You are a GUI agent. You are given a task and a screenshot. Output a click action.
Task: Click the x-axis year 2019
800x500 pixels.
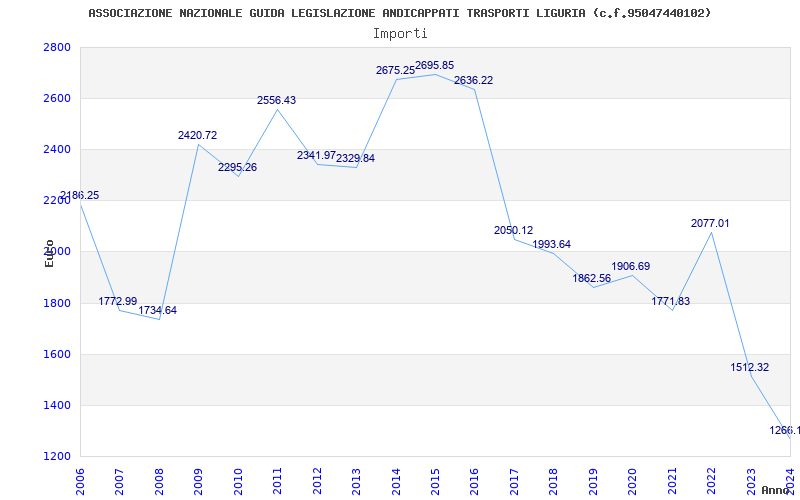click(593, 482)
